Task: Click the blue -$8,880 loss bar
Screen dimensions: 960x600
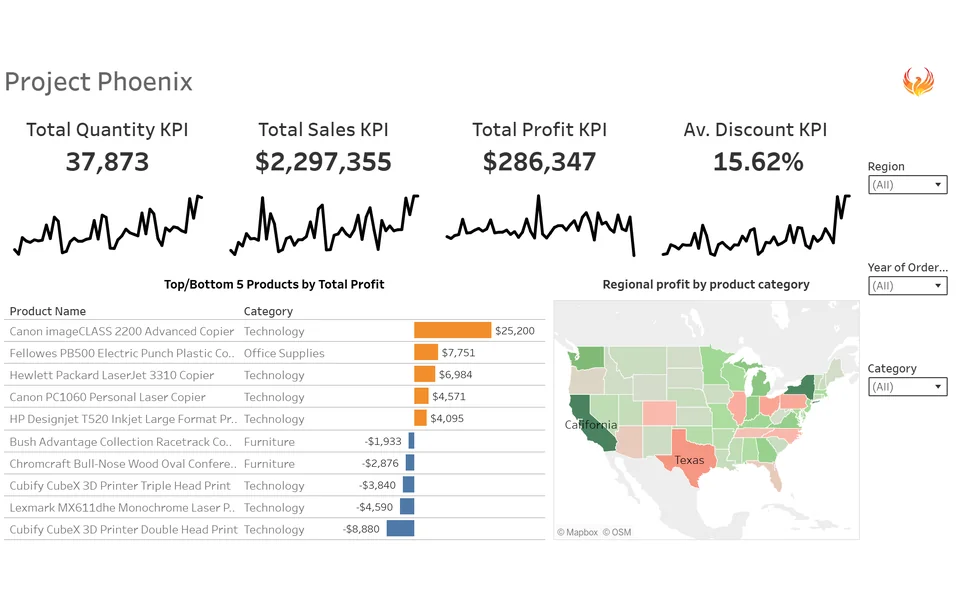Action: tap(400, 528)
